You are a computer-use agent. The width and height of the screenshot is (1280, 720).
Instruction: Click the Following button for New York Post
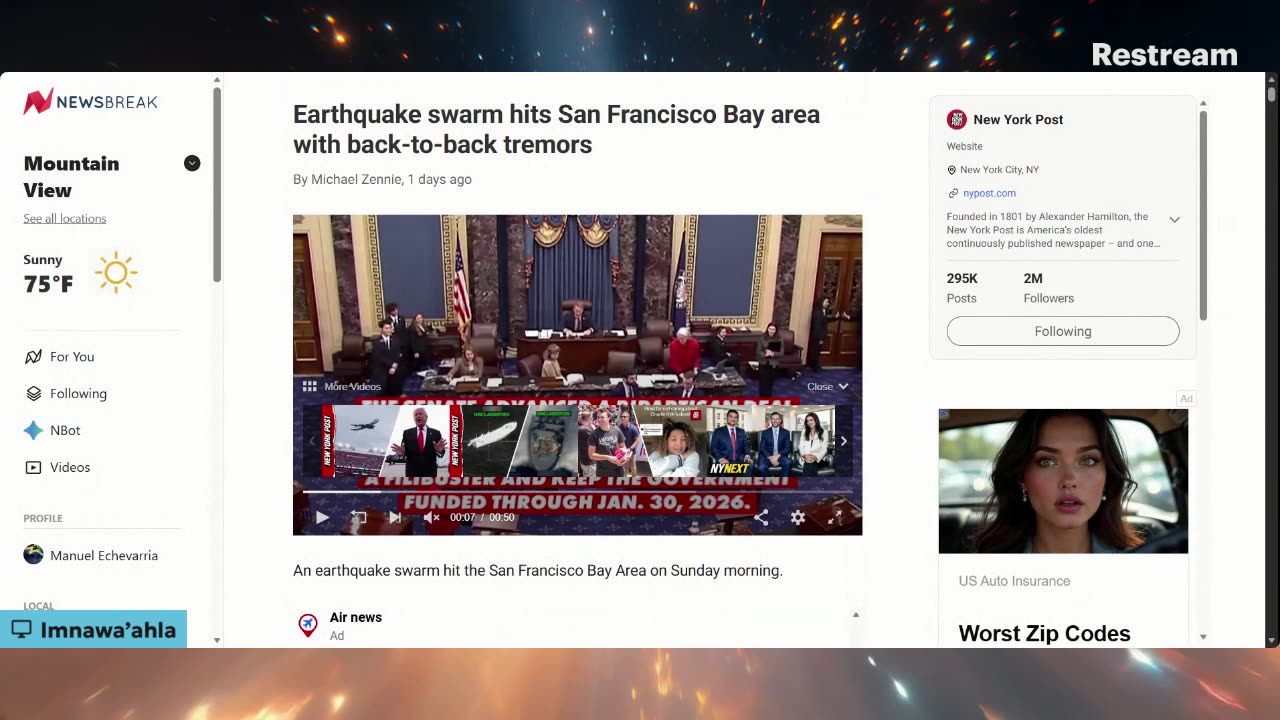click(1063, 331)
